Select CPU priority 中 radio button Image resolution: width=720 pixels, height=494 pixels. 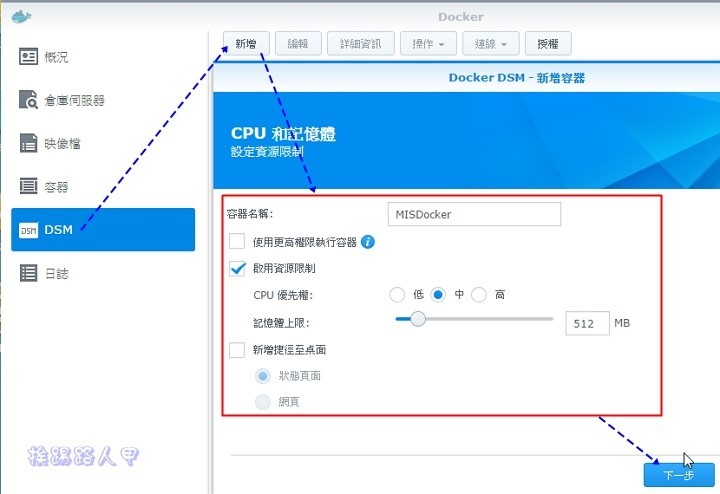click(438, 295)
